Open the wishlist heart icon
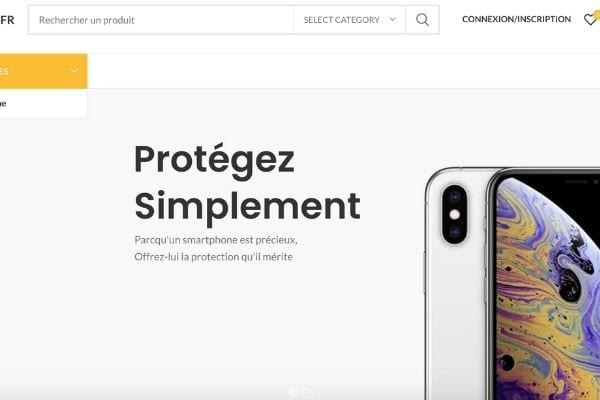Image resolution: width=600 pixels, height=400 pixels. tap(590, 20)
